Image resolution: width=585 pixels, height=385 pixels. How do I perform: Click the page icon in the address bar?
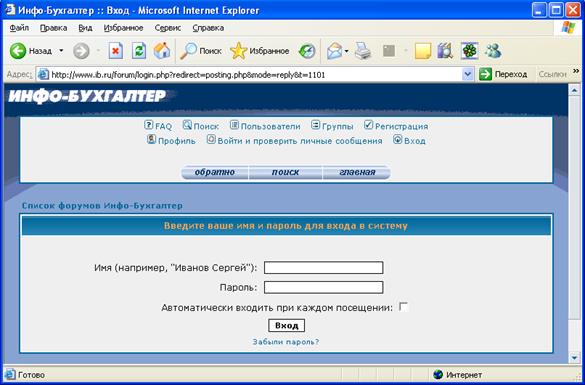44,75
